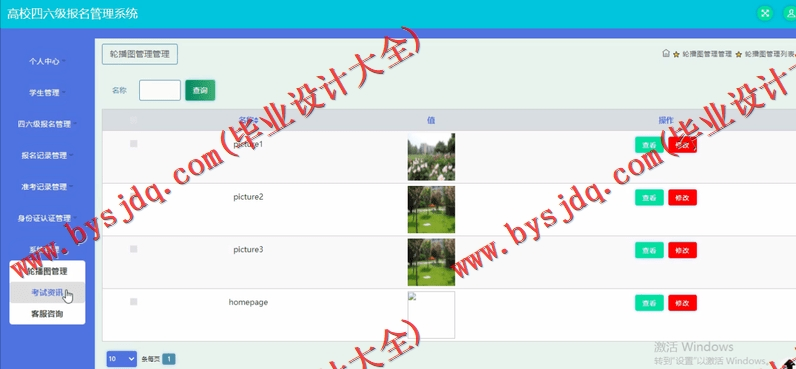Click the green 查询 search button
This screenshot has width=796, height=369.
pos(200,90)
